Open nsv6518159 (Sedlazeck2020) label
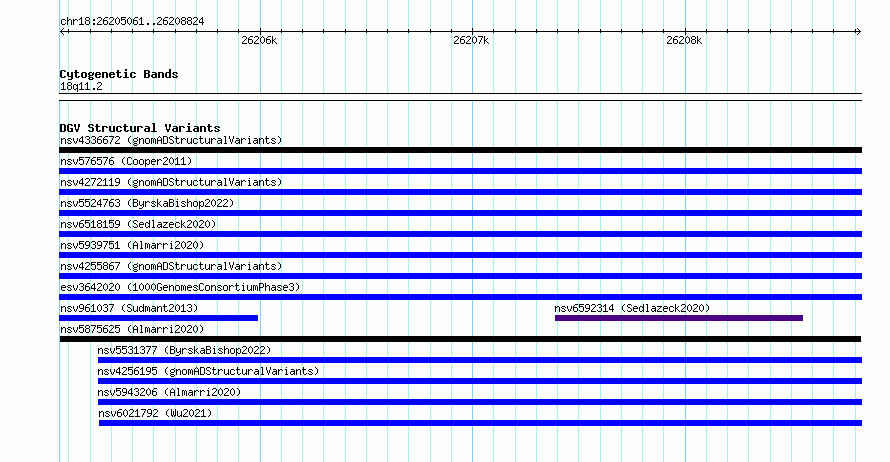 (138, 224)
